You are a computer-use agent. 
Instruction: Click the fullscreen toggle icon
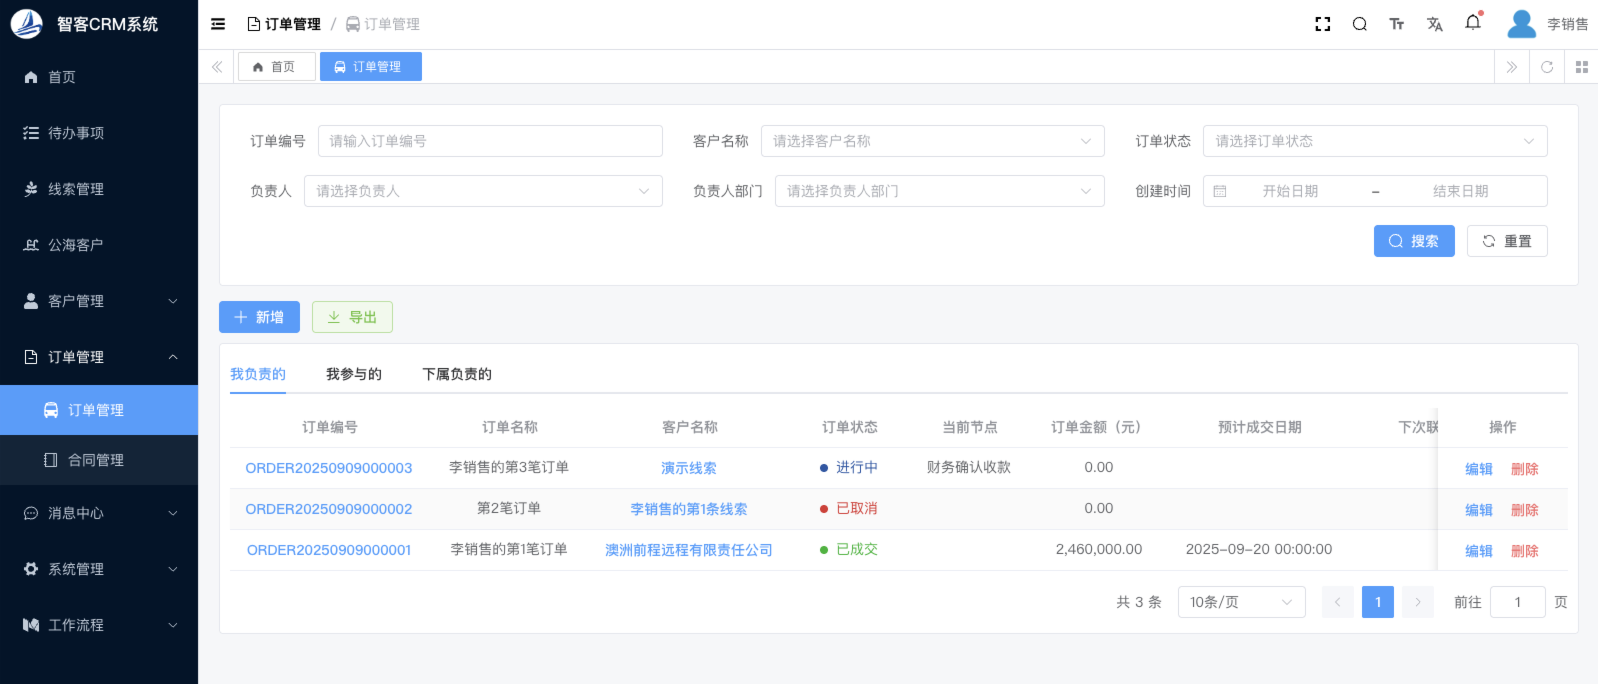point(1322,24)
